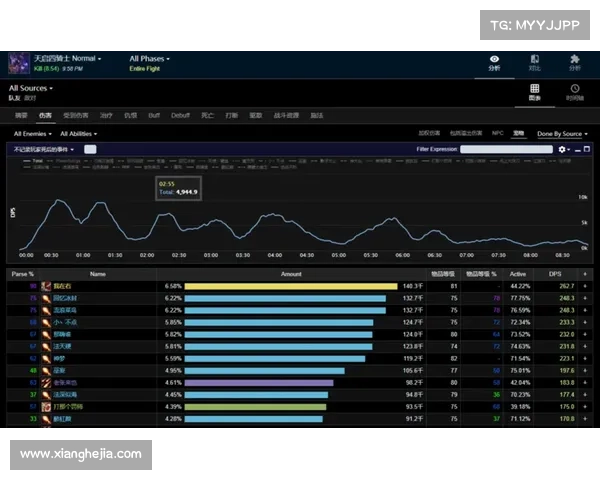Click the yellow 140.3千 amount bar

click(291, 286)
